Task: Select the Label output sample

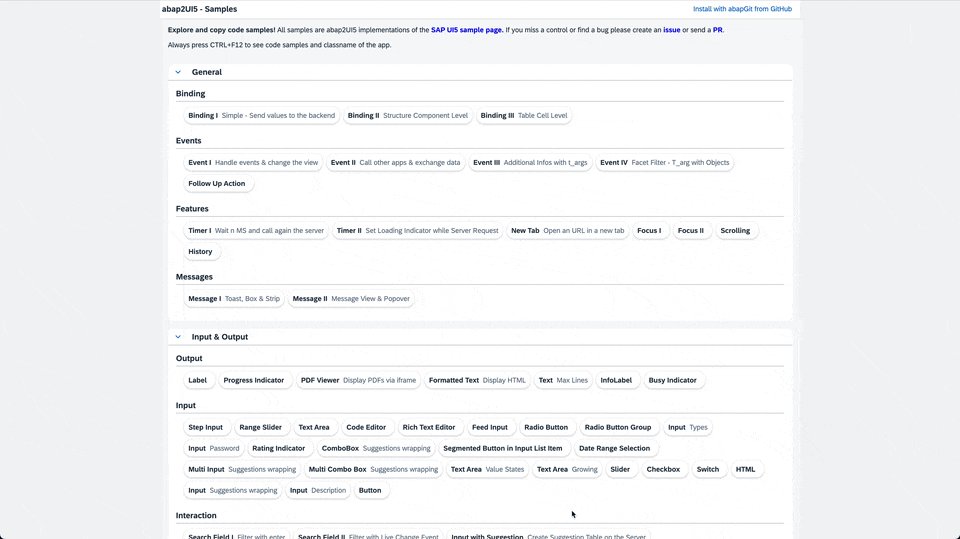Action: point(197,380)
